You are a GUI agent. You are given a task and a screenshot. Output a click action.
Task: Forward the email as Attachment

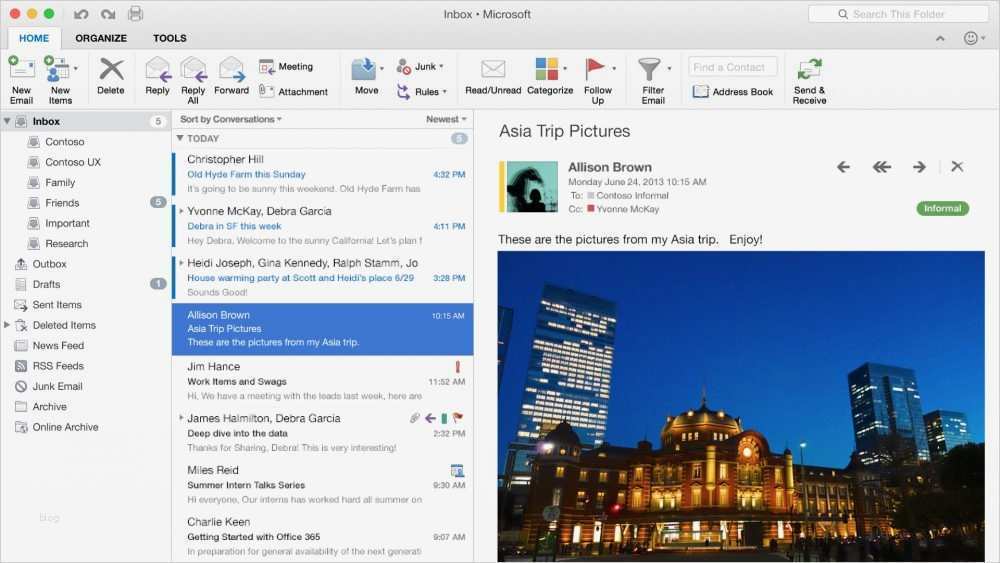coord(293,91)
